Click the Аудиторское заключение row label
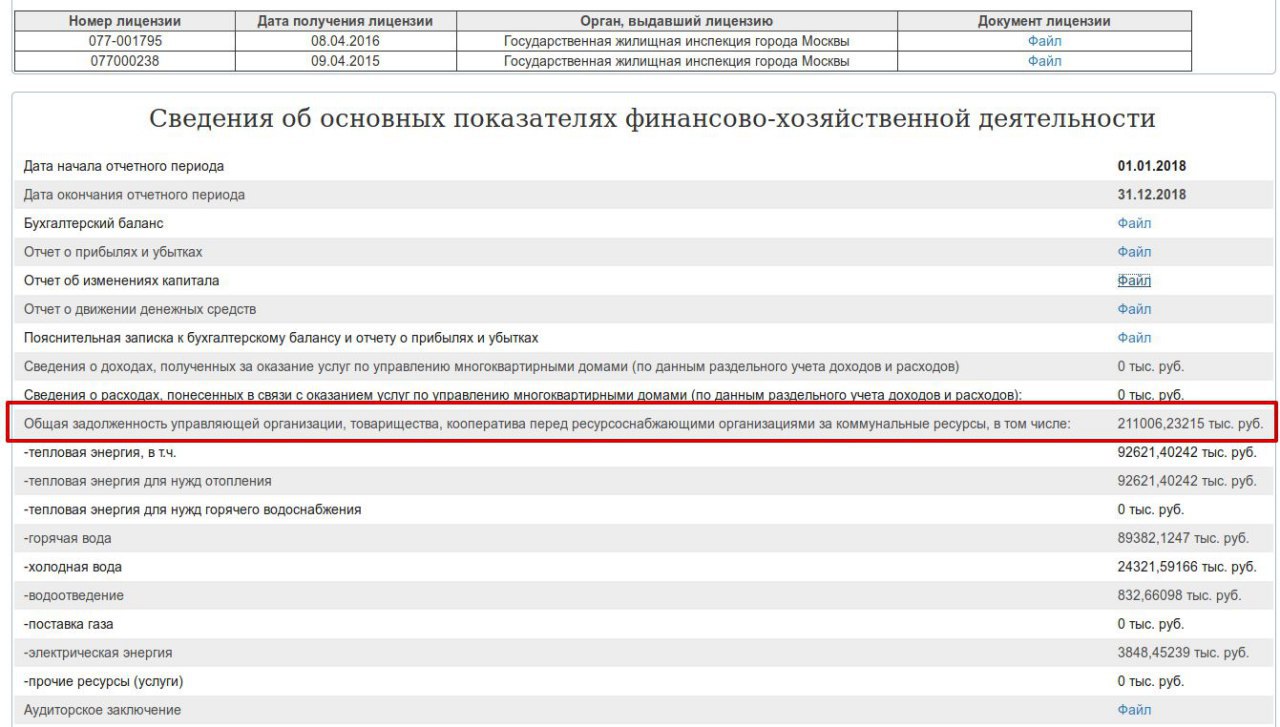 pyautogui.click(x=103, y=710)
